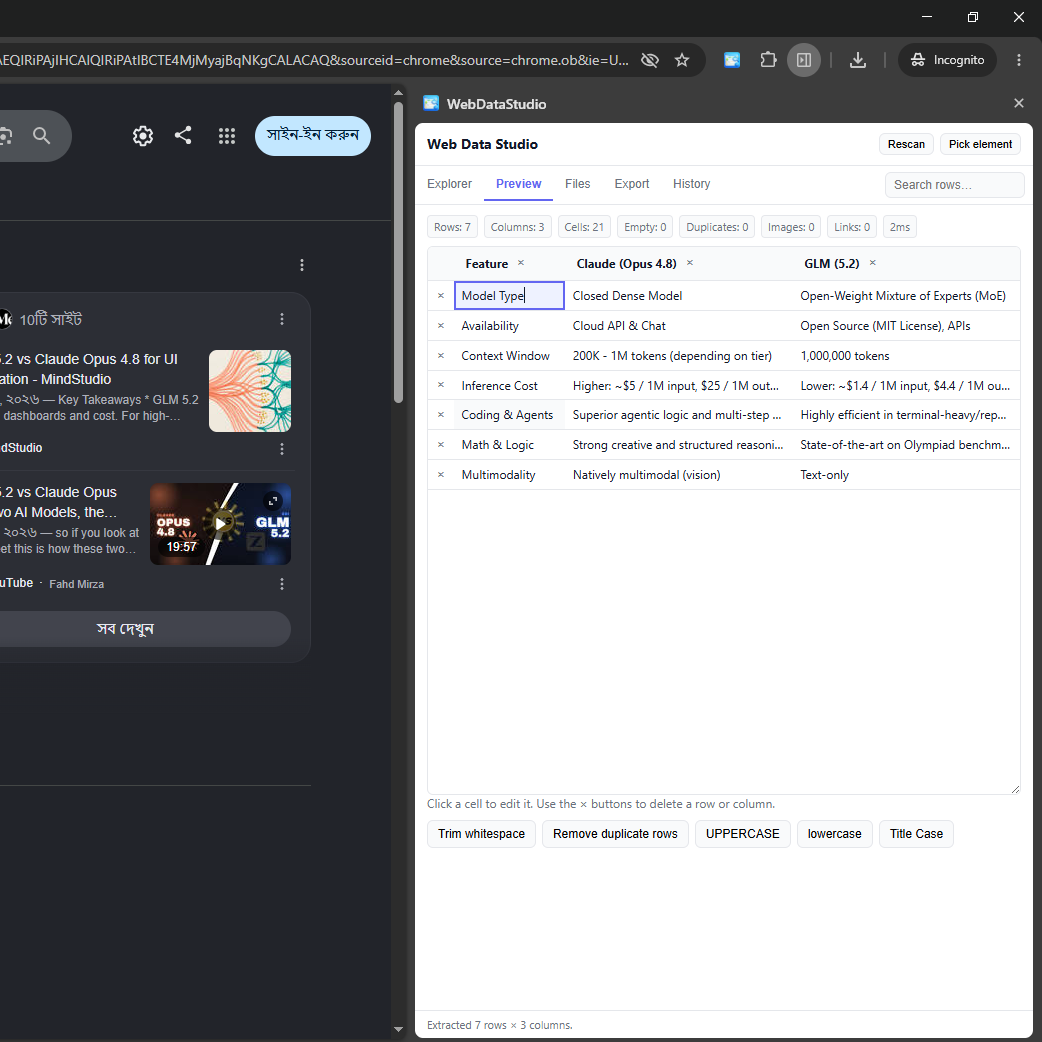Open the MindStudio article thumbnail
1042x1042 pixels.
[250, 391]
